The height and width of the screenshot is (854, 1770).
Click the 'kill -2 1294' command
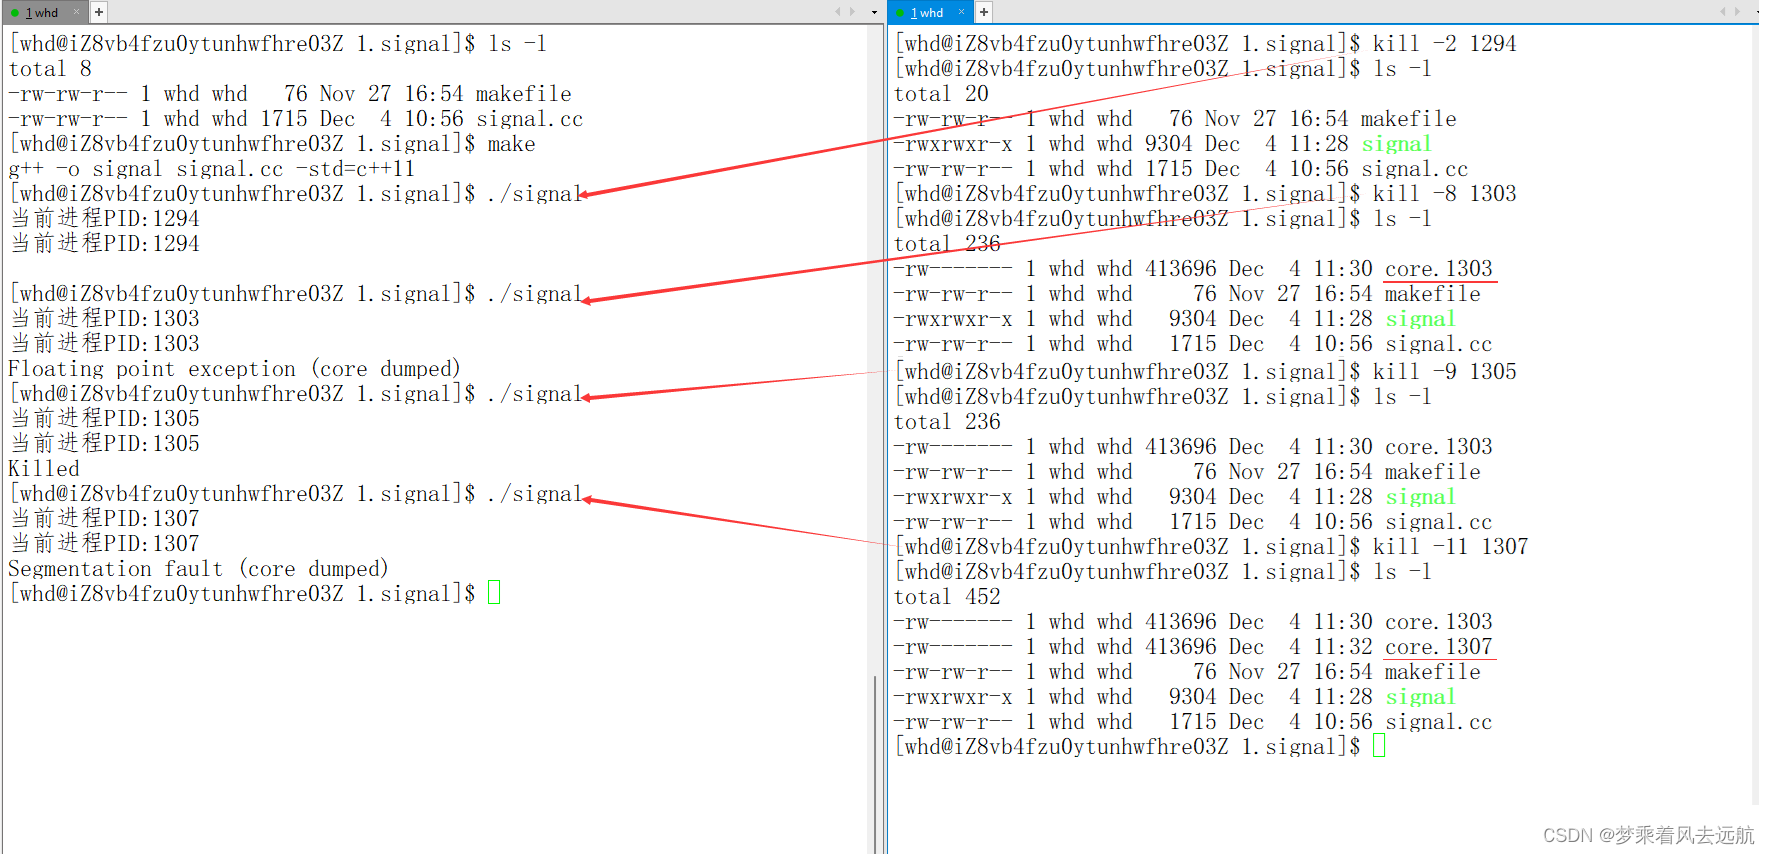1445,44
